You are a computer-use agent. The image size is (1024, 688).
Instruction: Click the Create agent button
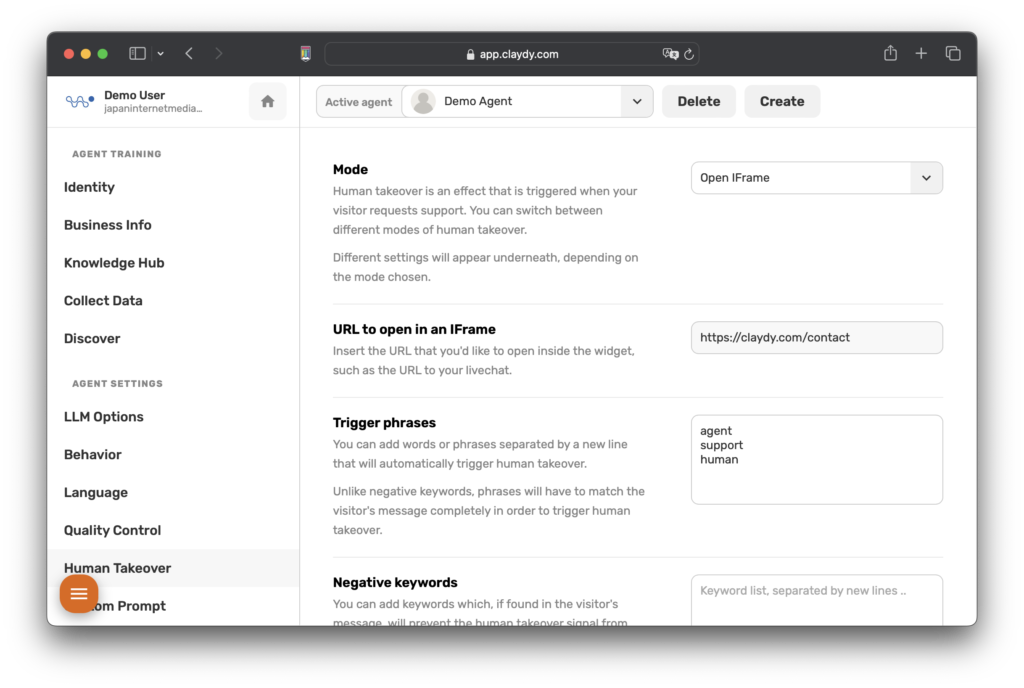(x=782, y=101)
